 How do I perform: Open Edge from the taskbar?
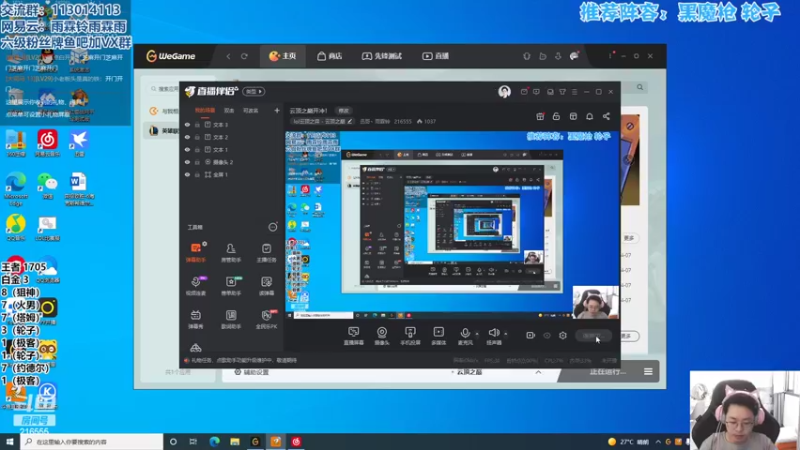pos(214,442)
